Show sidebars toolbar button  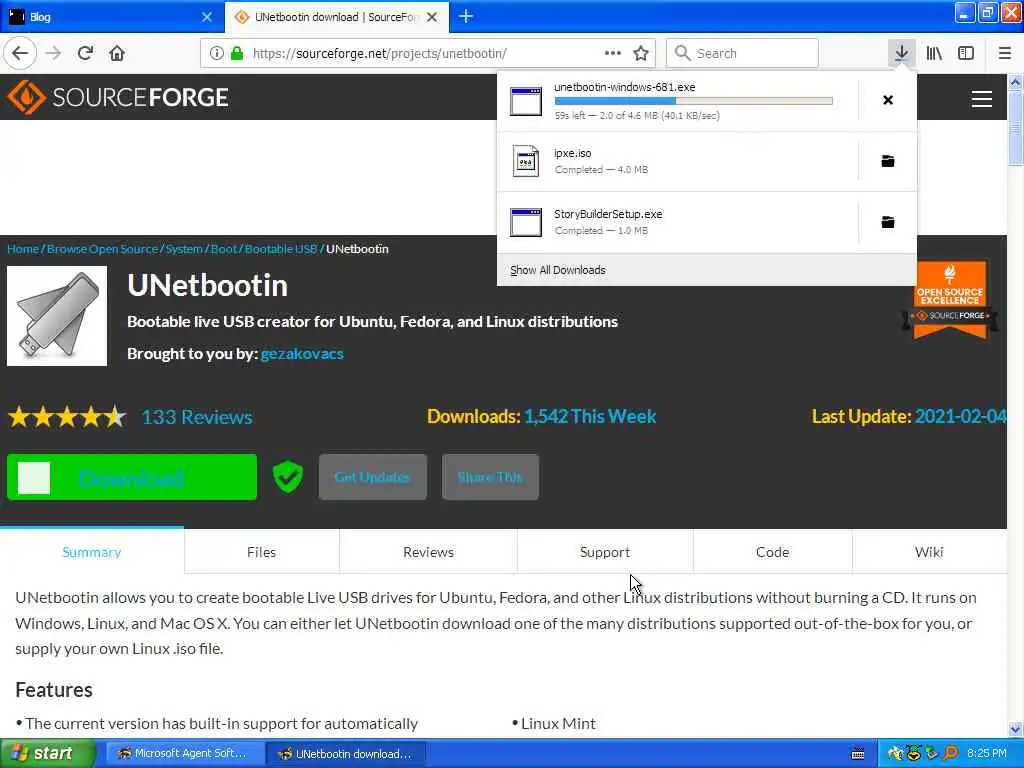[x=966, y=53]
